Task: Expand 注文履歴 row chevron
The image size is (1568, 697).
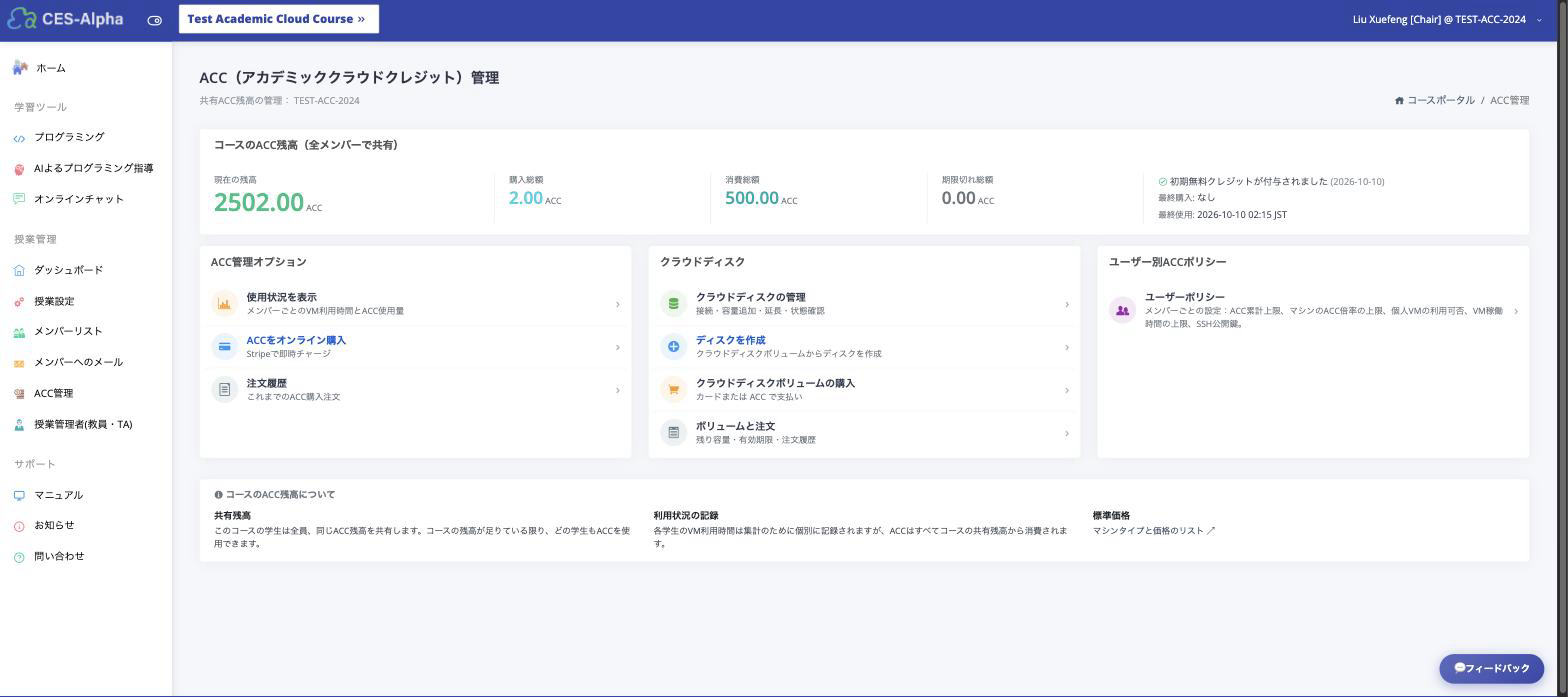Action: pos(617,390)
